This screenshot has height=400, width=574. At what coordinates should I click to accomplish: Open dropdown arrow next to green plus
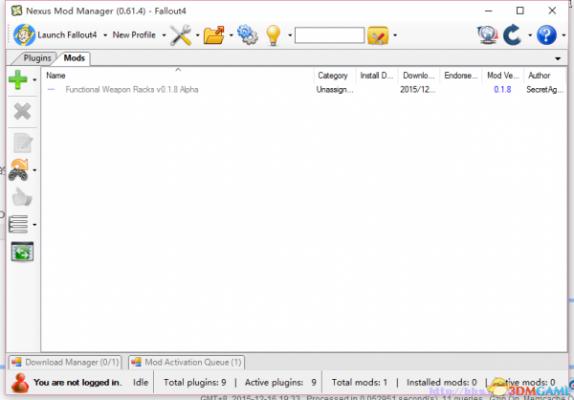pyautogui.click(x=34, y=80)
